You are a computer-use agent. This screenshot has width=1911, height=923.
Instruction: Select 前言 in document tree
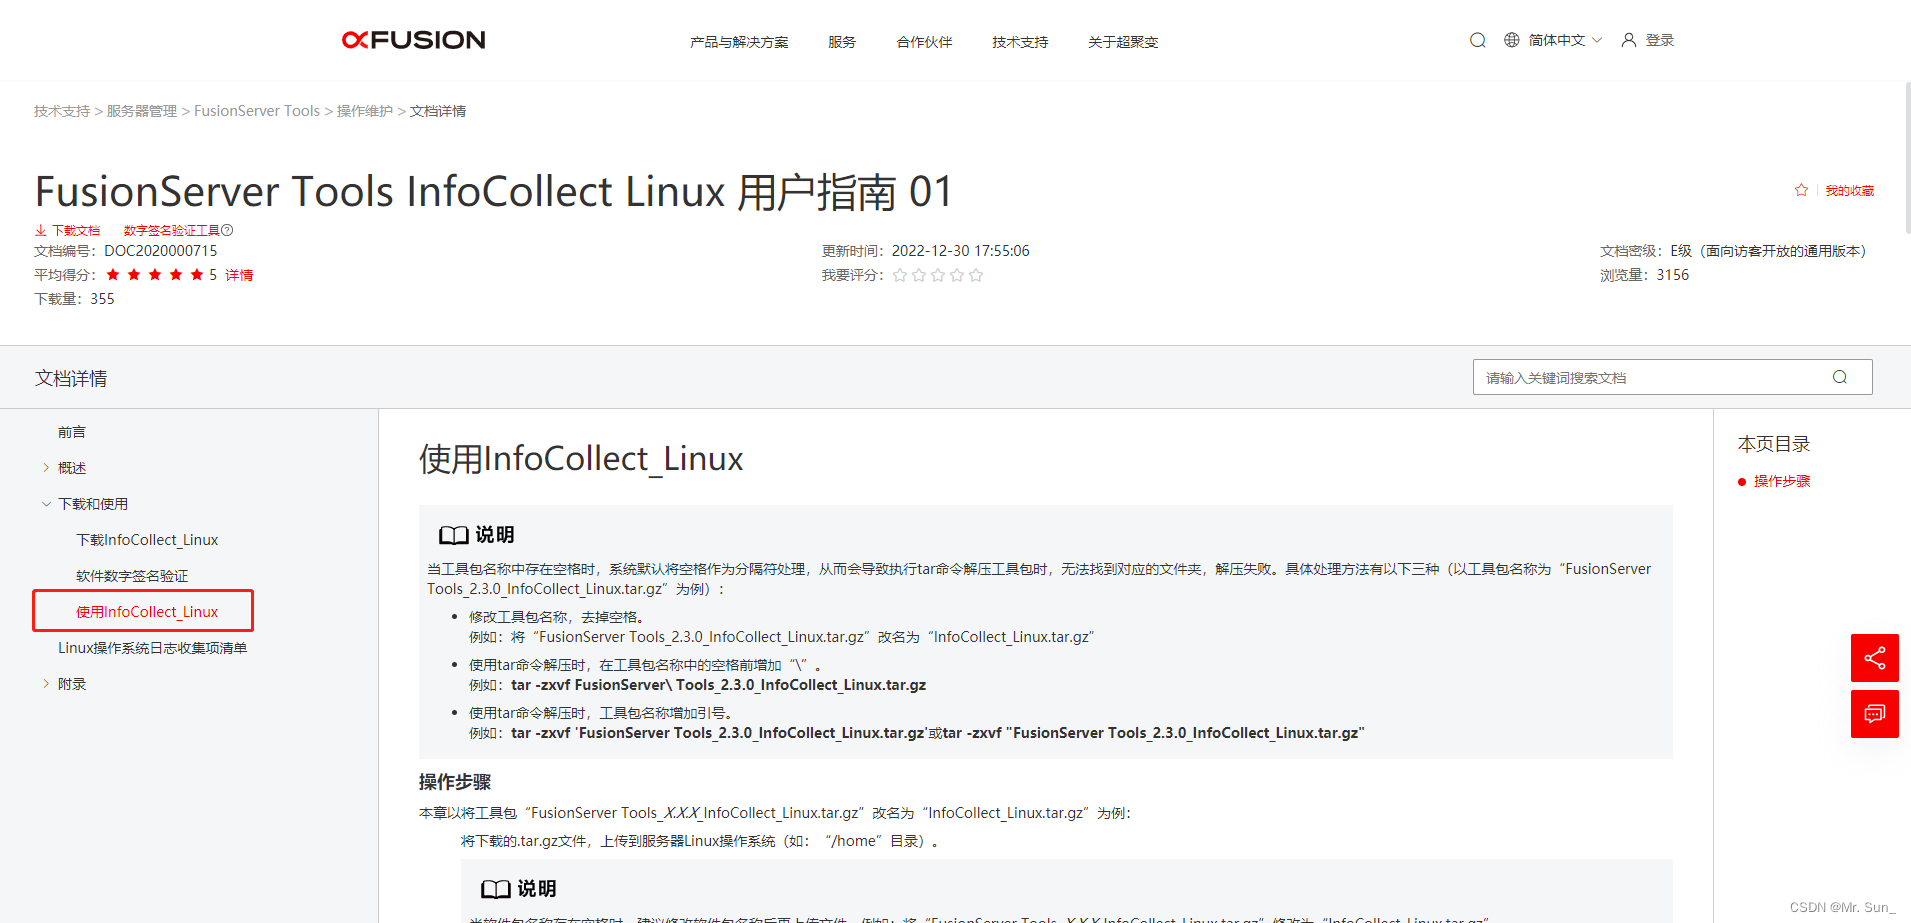(72, 432)
